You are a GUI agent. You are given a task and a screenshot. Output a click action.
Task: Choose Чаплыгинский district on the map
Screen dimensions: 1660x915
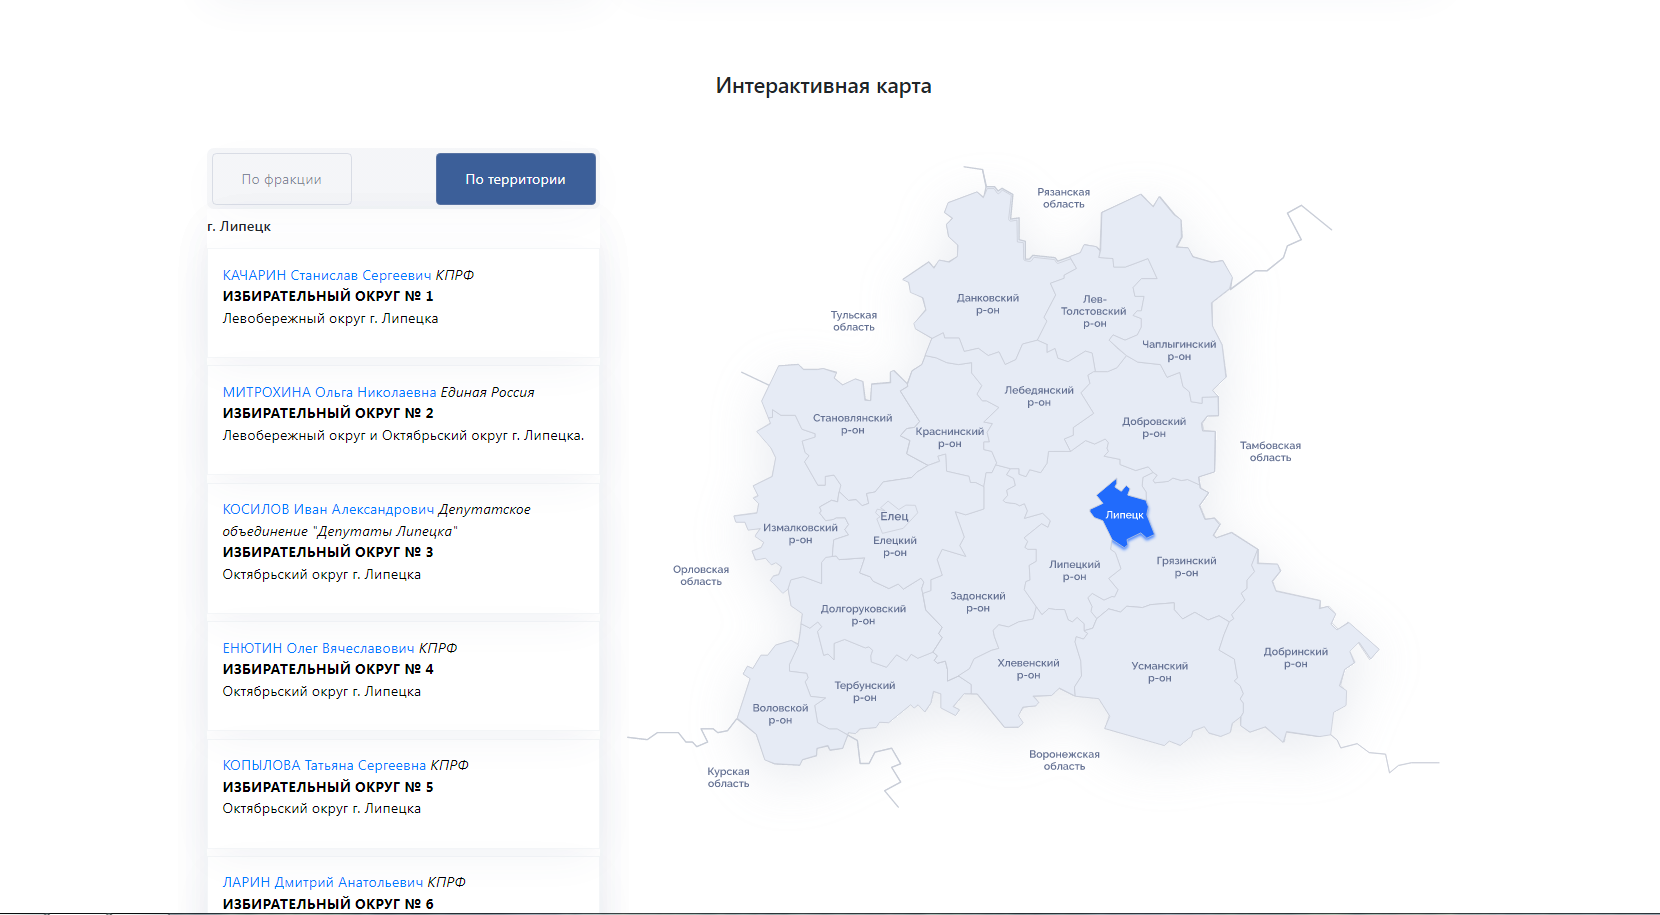click(1179, 350)
